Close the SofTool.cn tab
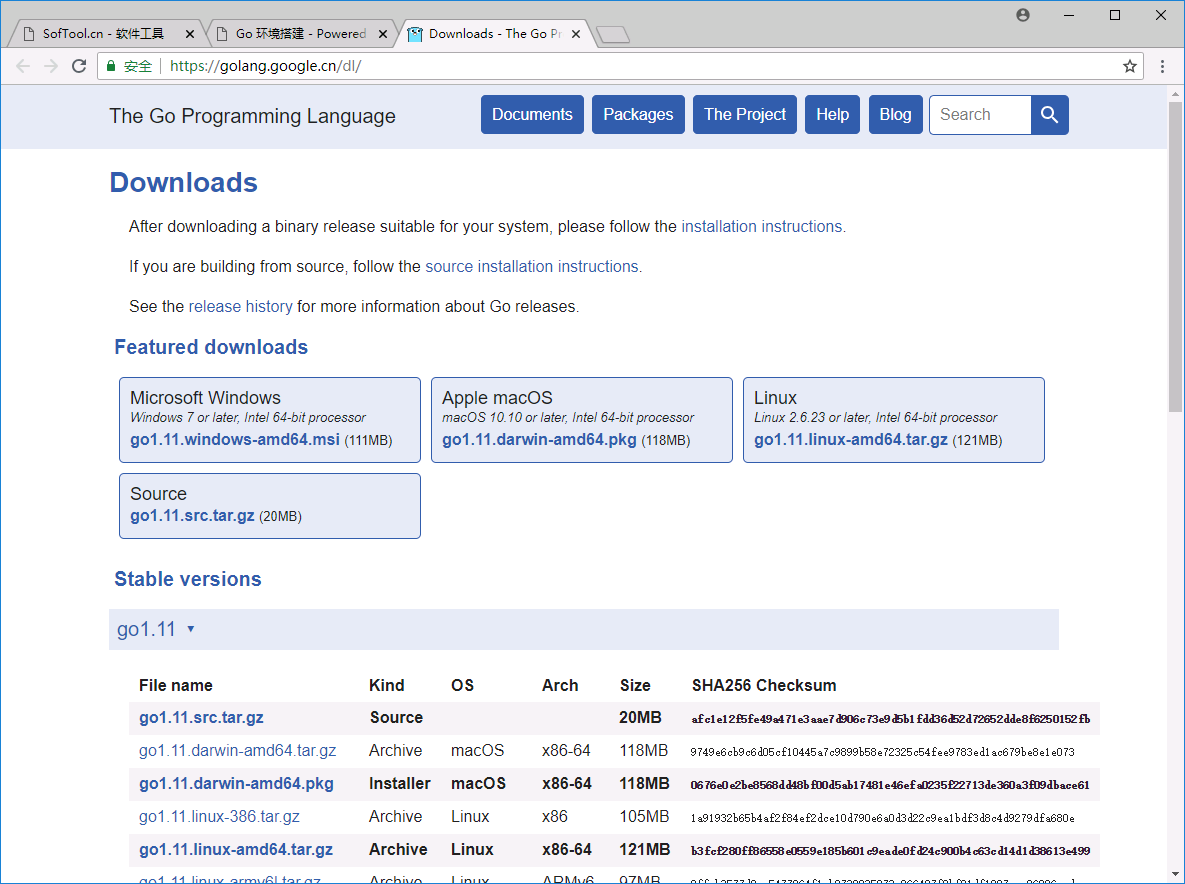This screenshot has width=1185, height=884. (190, 34)
